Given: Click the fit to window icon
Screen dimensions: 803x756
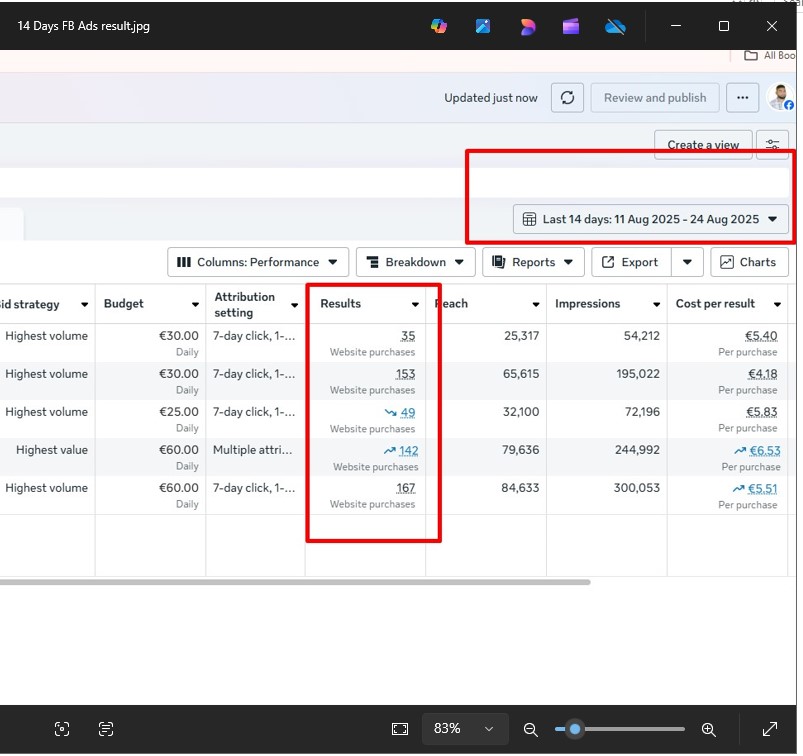Looking at the screenshot, I should 400,729.
